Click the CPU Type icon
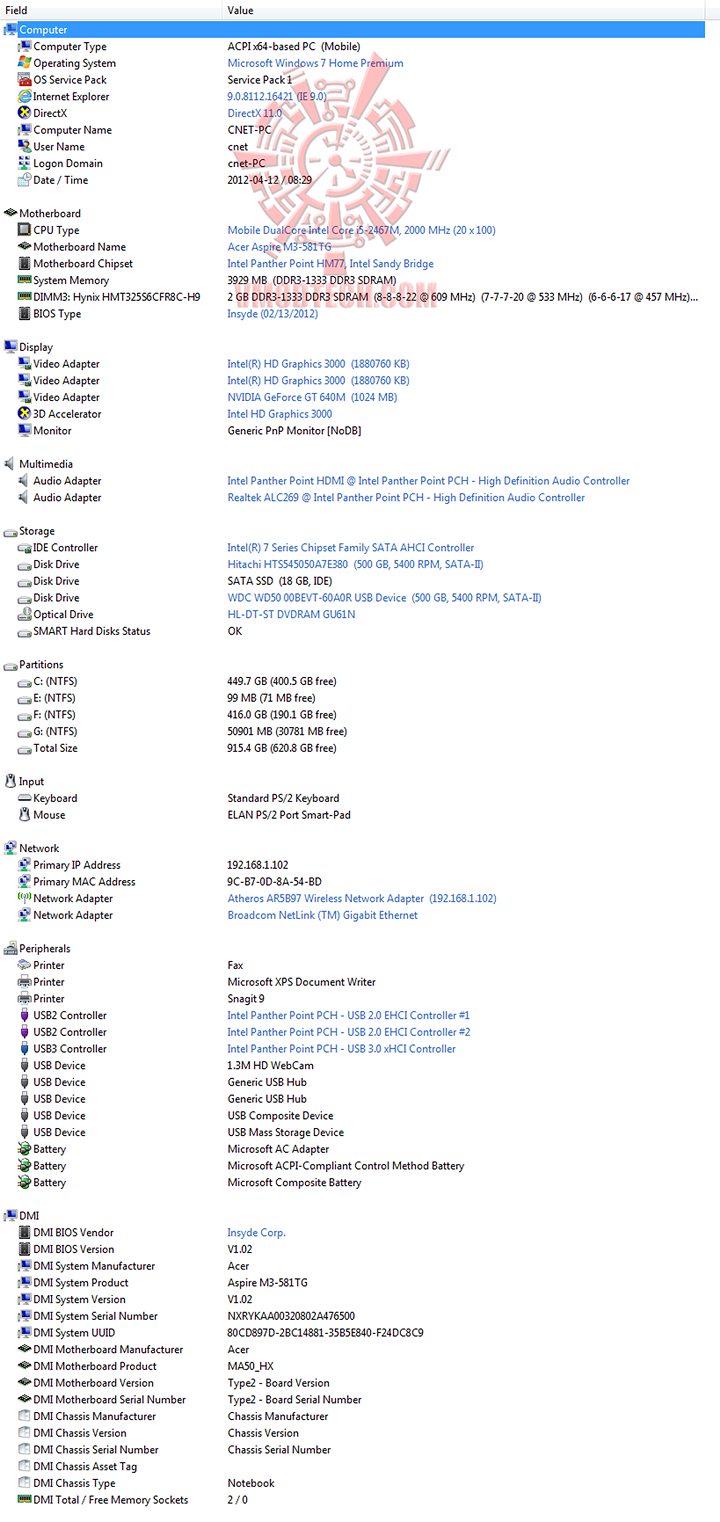The height and width of the screenshot is (1522, 720). (25, 230)
